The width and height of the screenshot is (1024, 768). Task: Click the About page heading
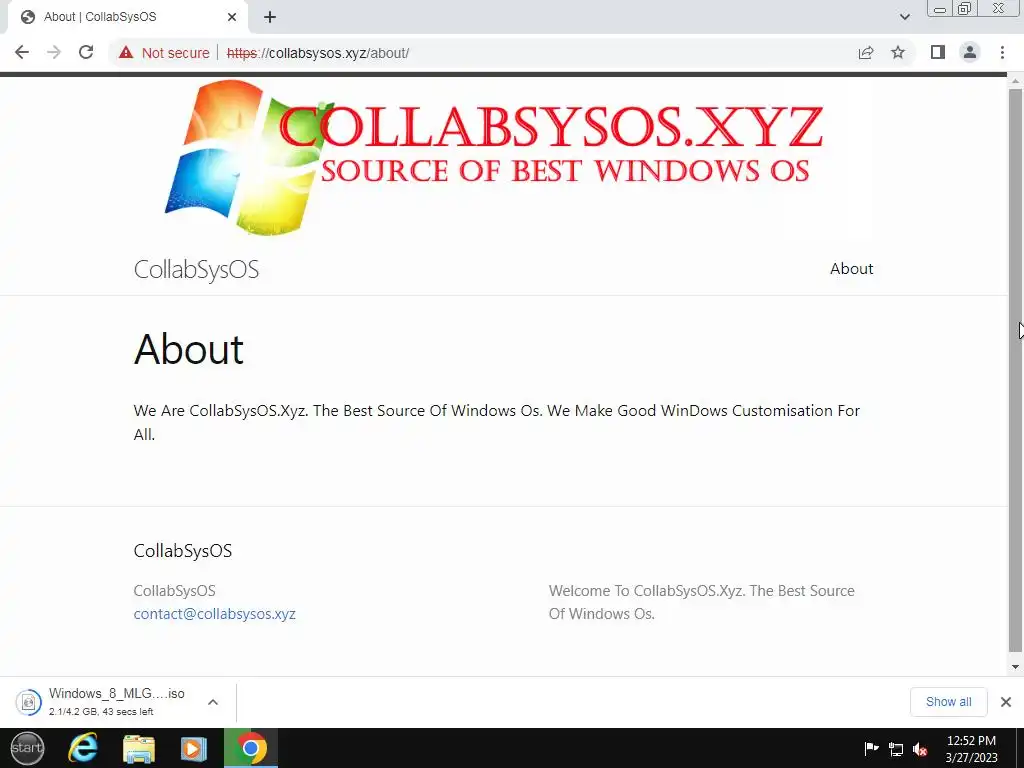[188, 349]
